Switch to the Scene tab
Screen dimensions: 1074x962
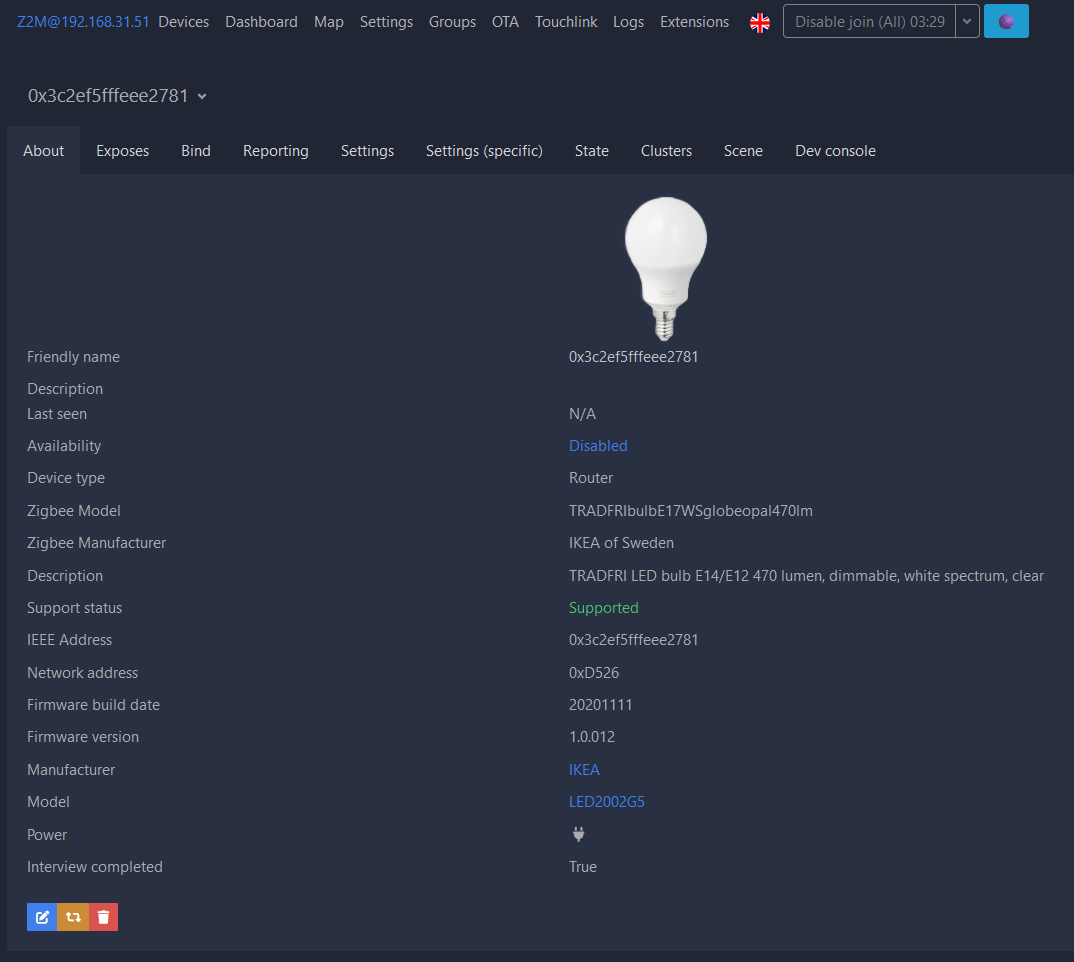[x=743, y=151]
